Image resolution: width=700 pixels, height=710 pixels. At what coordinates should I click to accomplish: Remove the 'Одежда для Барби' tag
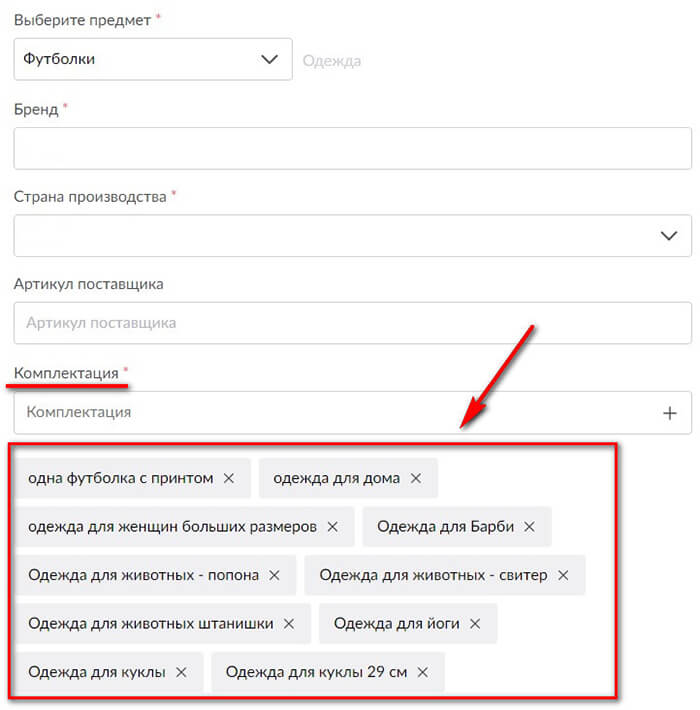pos(530,526)
